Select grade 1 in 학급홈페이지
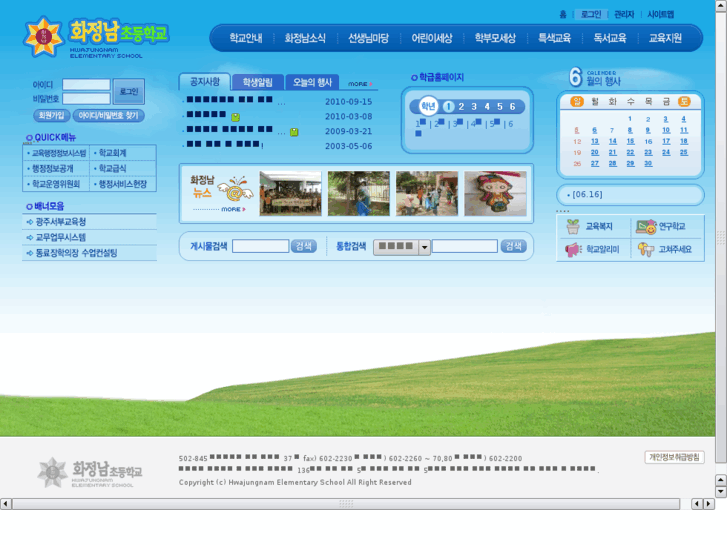The width and height of the screenshot is (727, 545). point(448,107)
